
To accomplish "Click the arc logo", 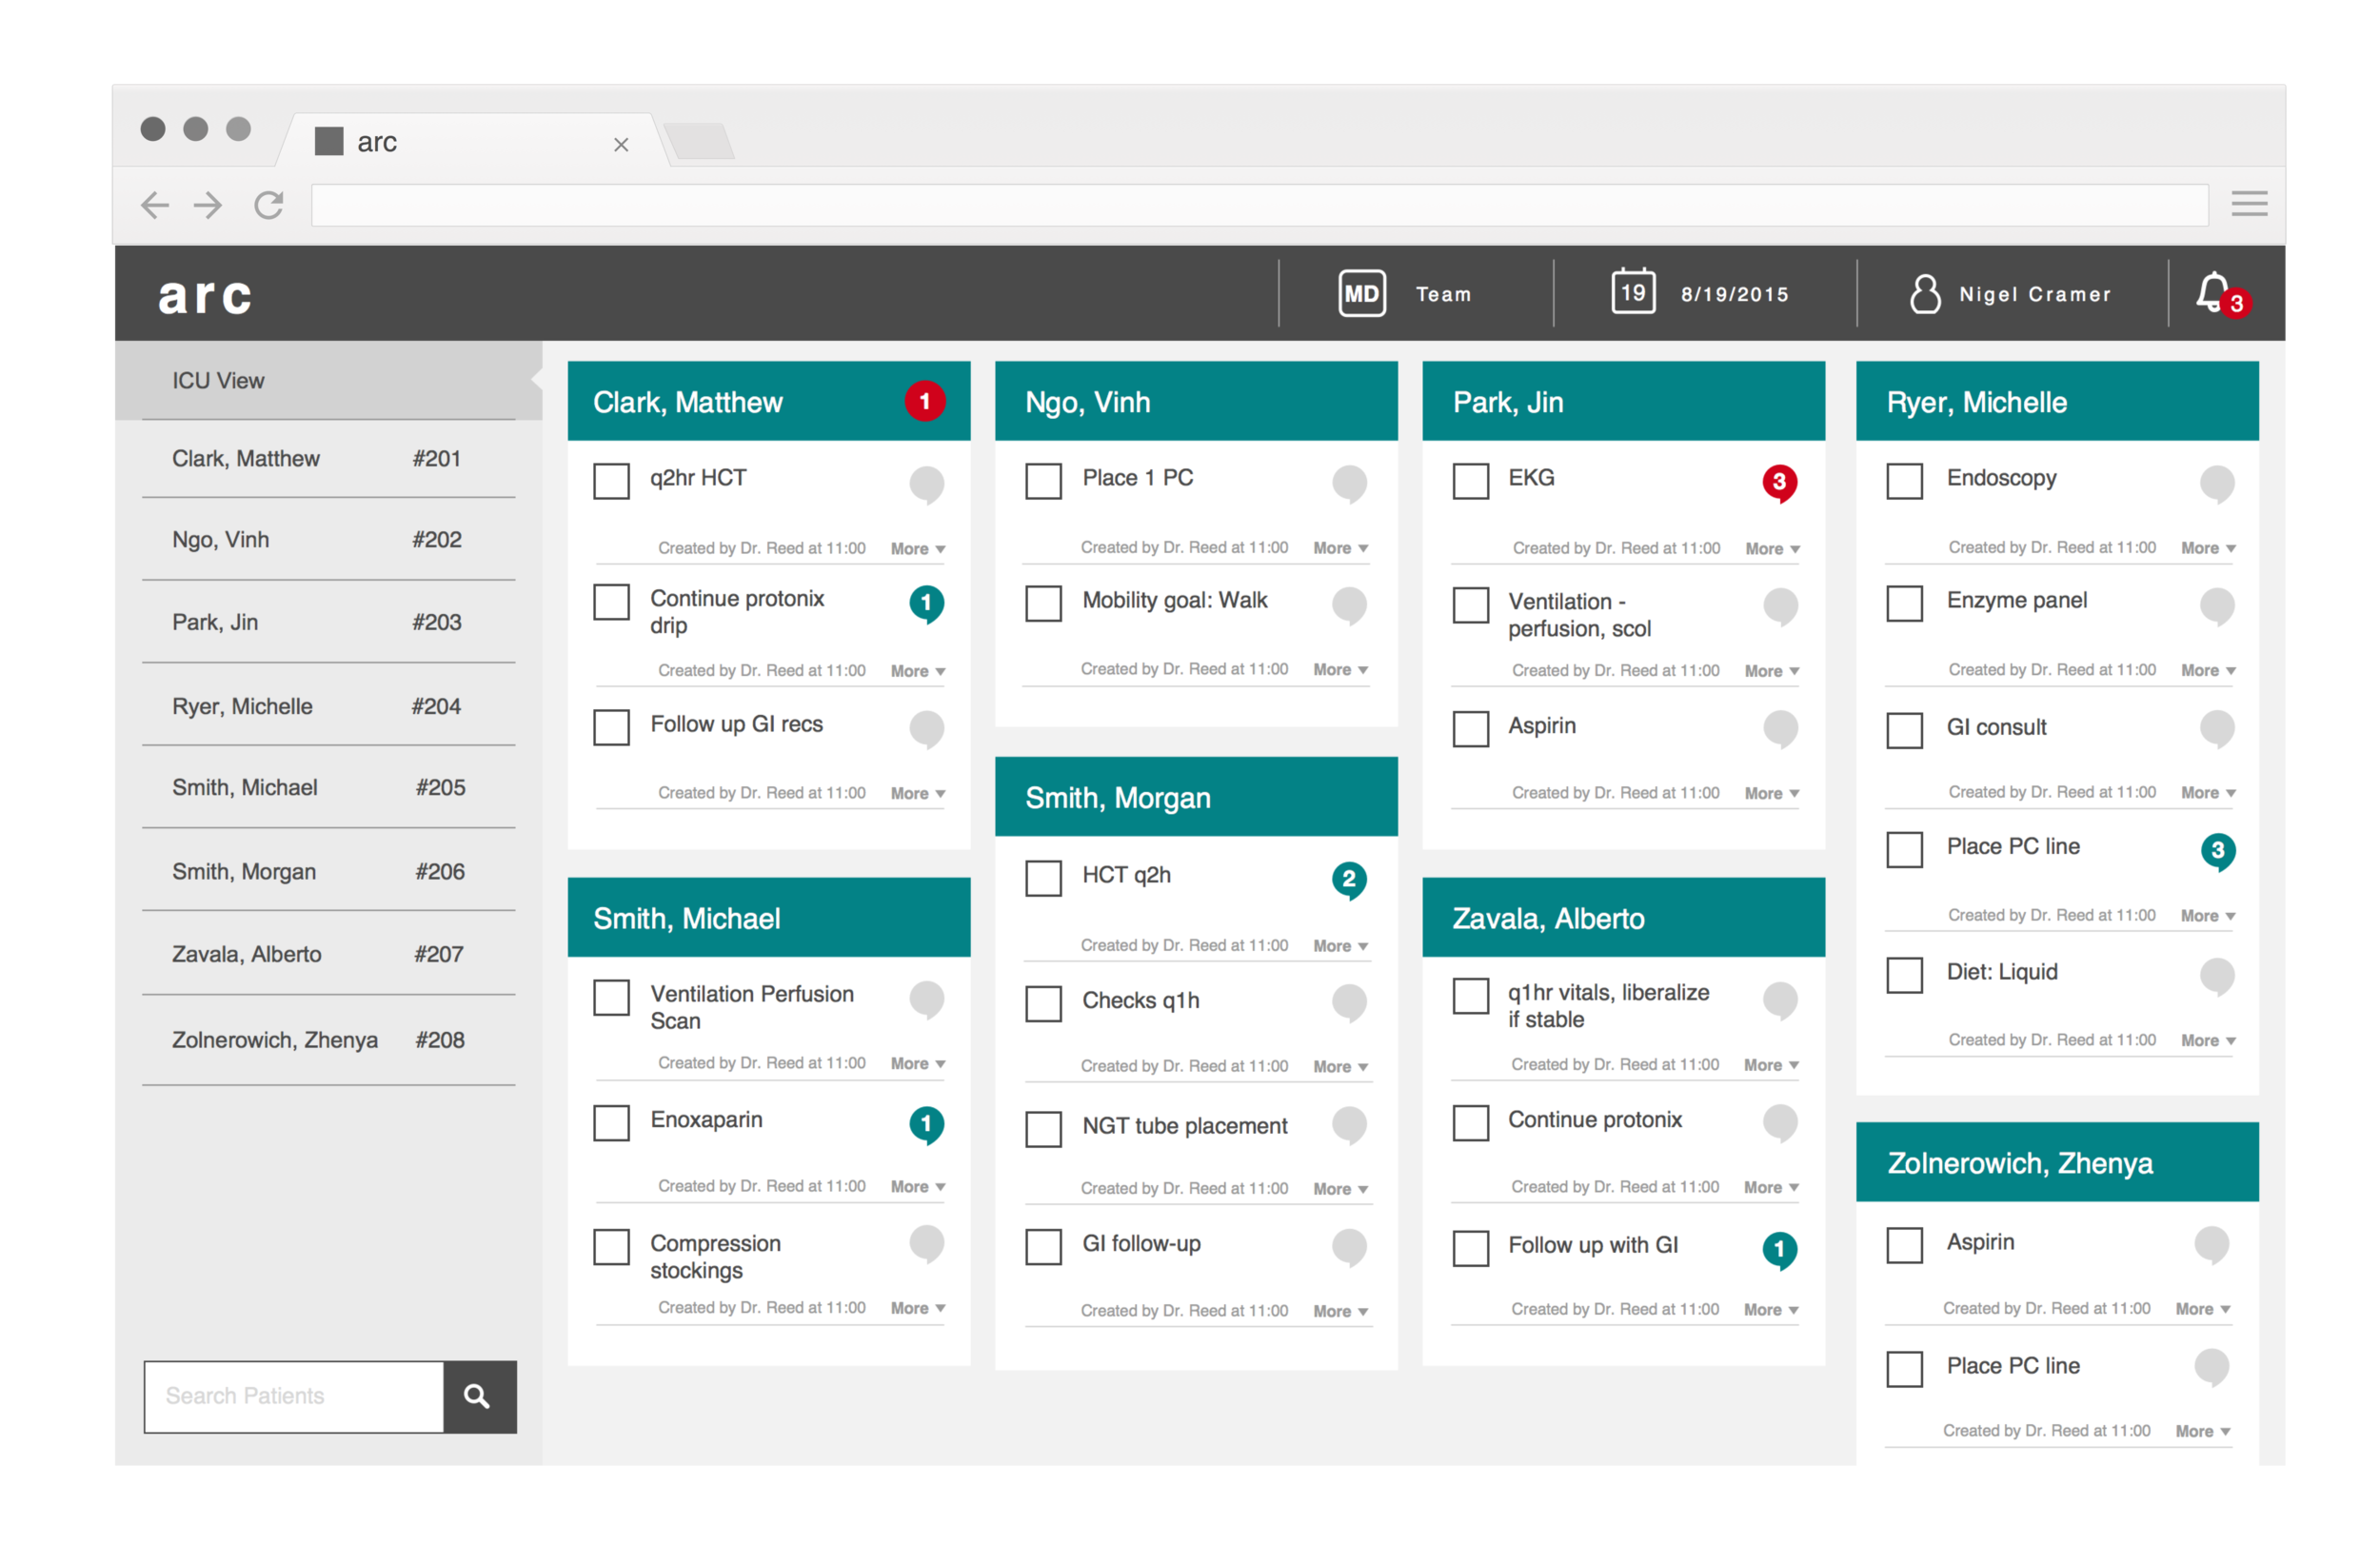I will click(205, 296).
